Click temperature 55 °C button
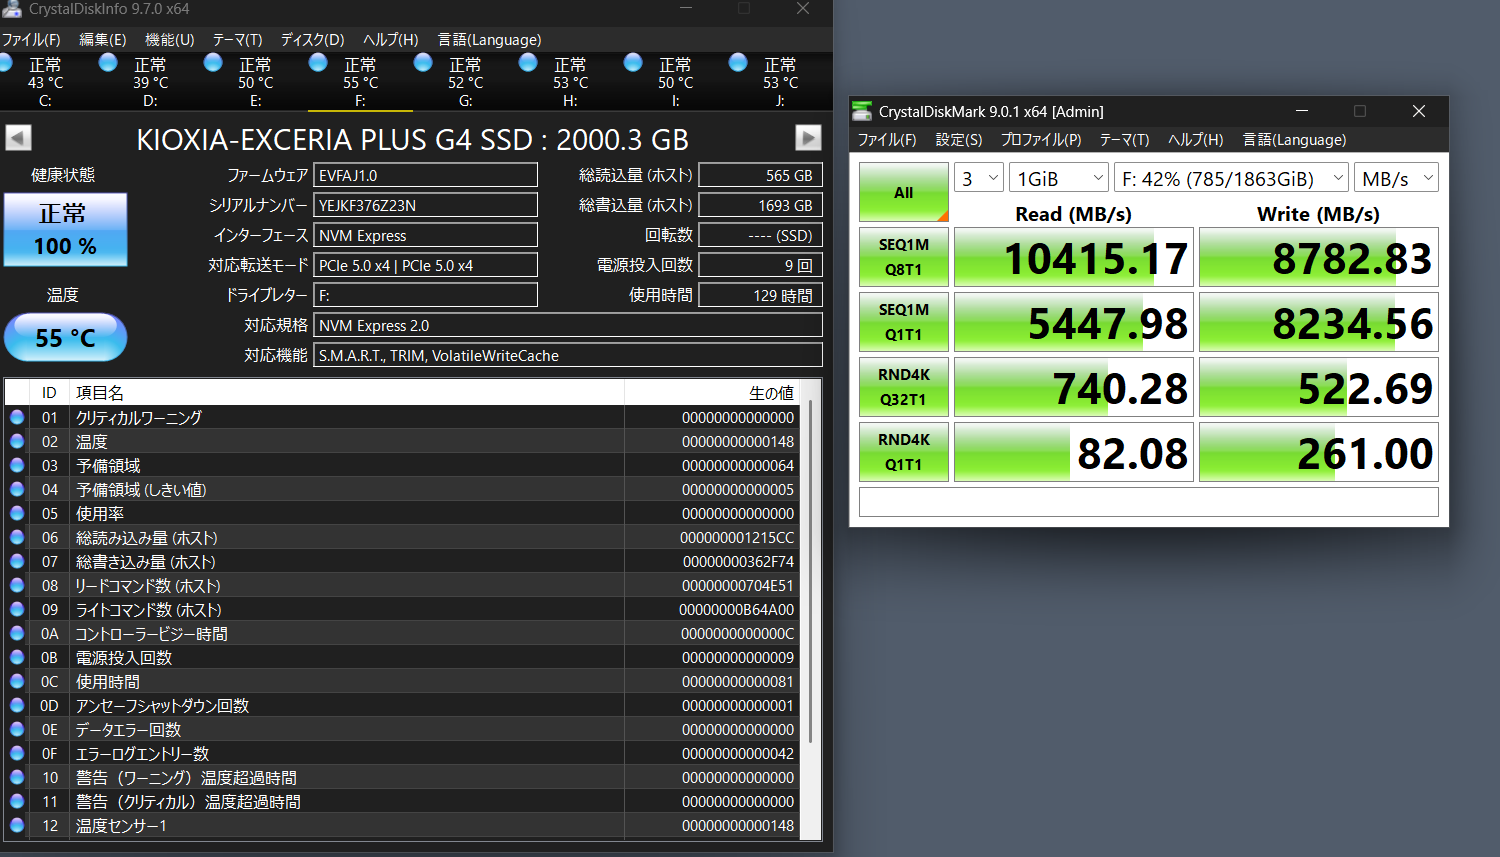Screen dimensions: 1500x857 coord(66,337)
